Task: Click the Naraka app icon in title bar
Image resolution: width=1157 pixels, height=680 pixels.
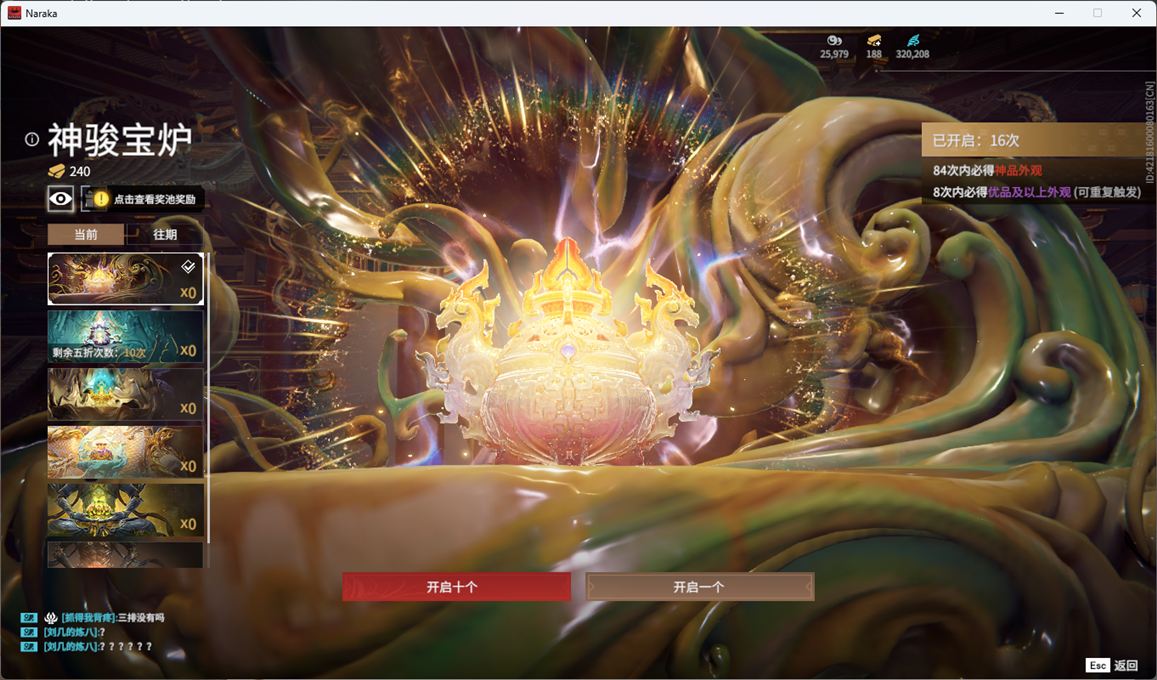Action: [x=14, y=13]
